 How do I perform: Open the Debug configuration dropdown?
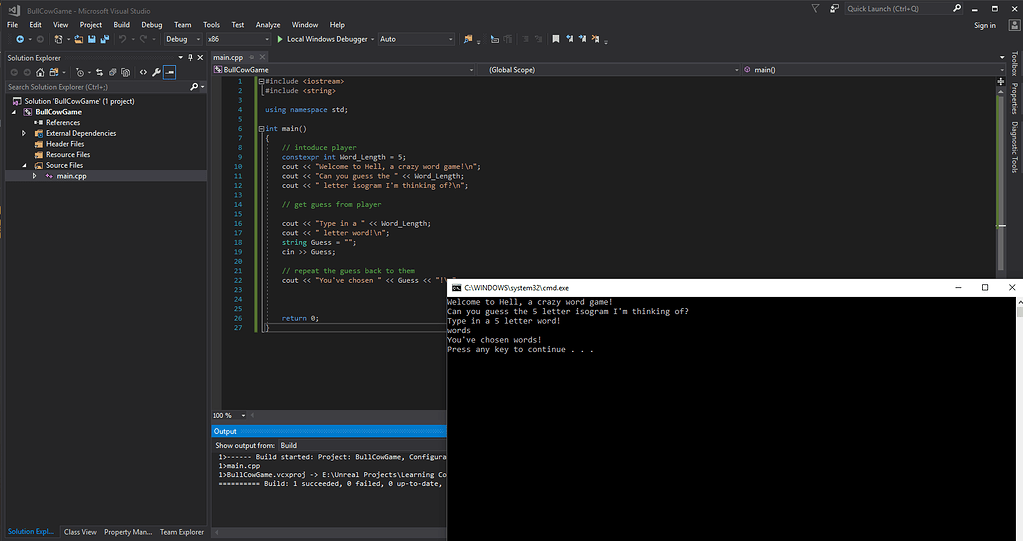182,39
